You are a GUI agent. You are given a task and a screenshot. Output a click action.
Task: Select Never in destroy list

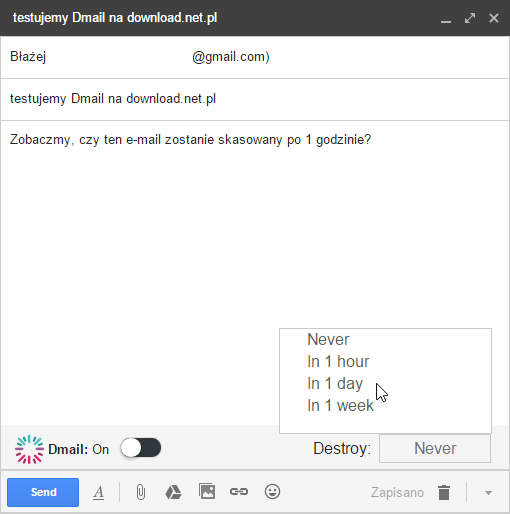pos(328,339)
